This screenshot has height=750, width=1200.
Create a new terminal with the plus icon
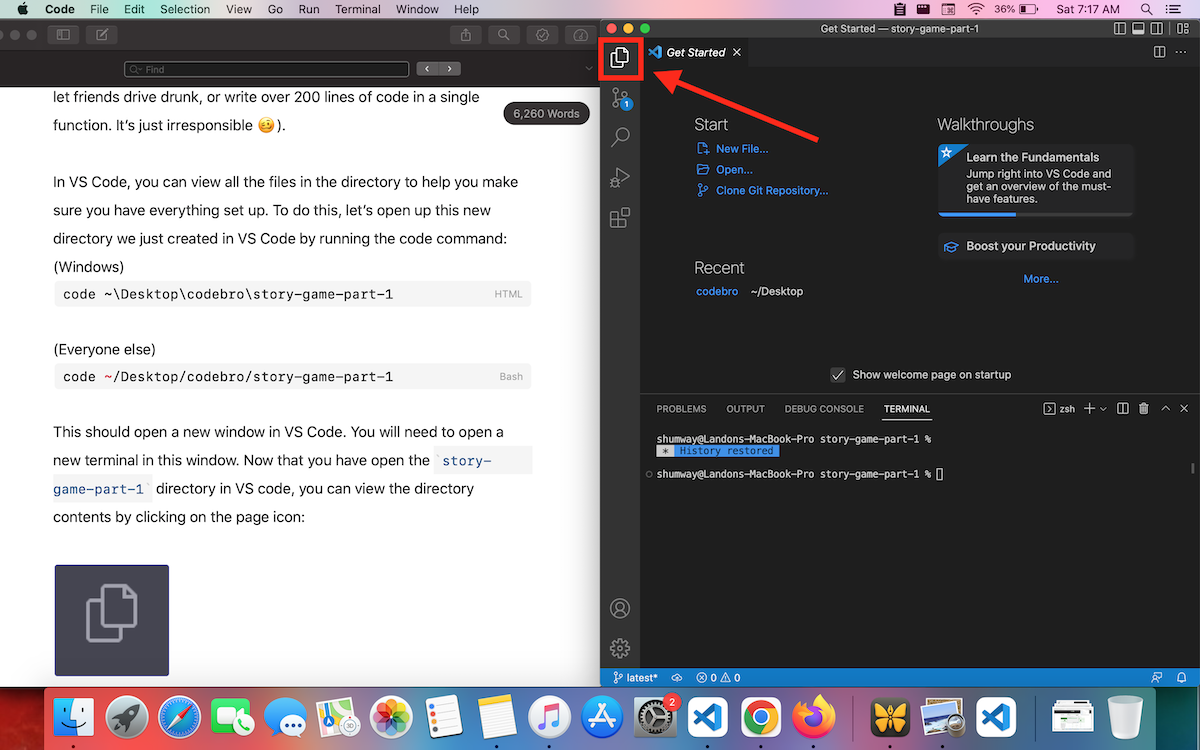pos(1090,409)
